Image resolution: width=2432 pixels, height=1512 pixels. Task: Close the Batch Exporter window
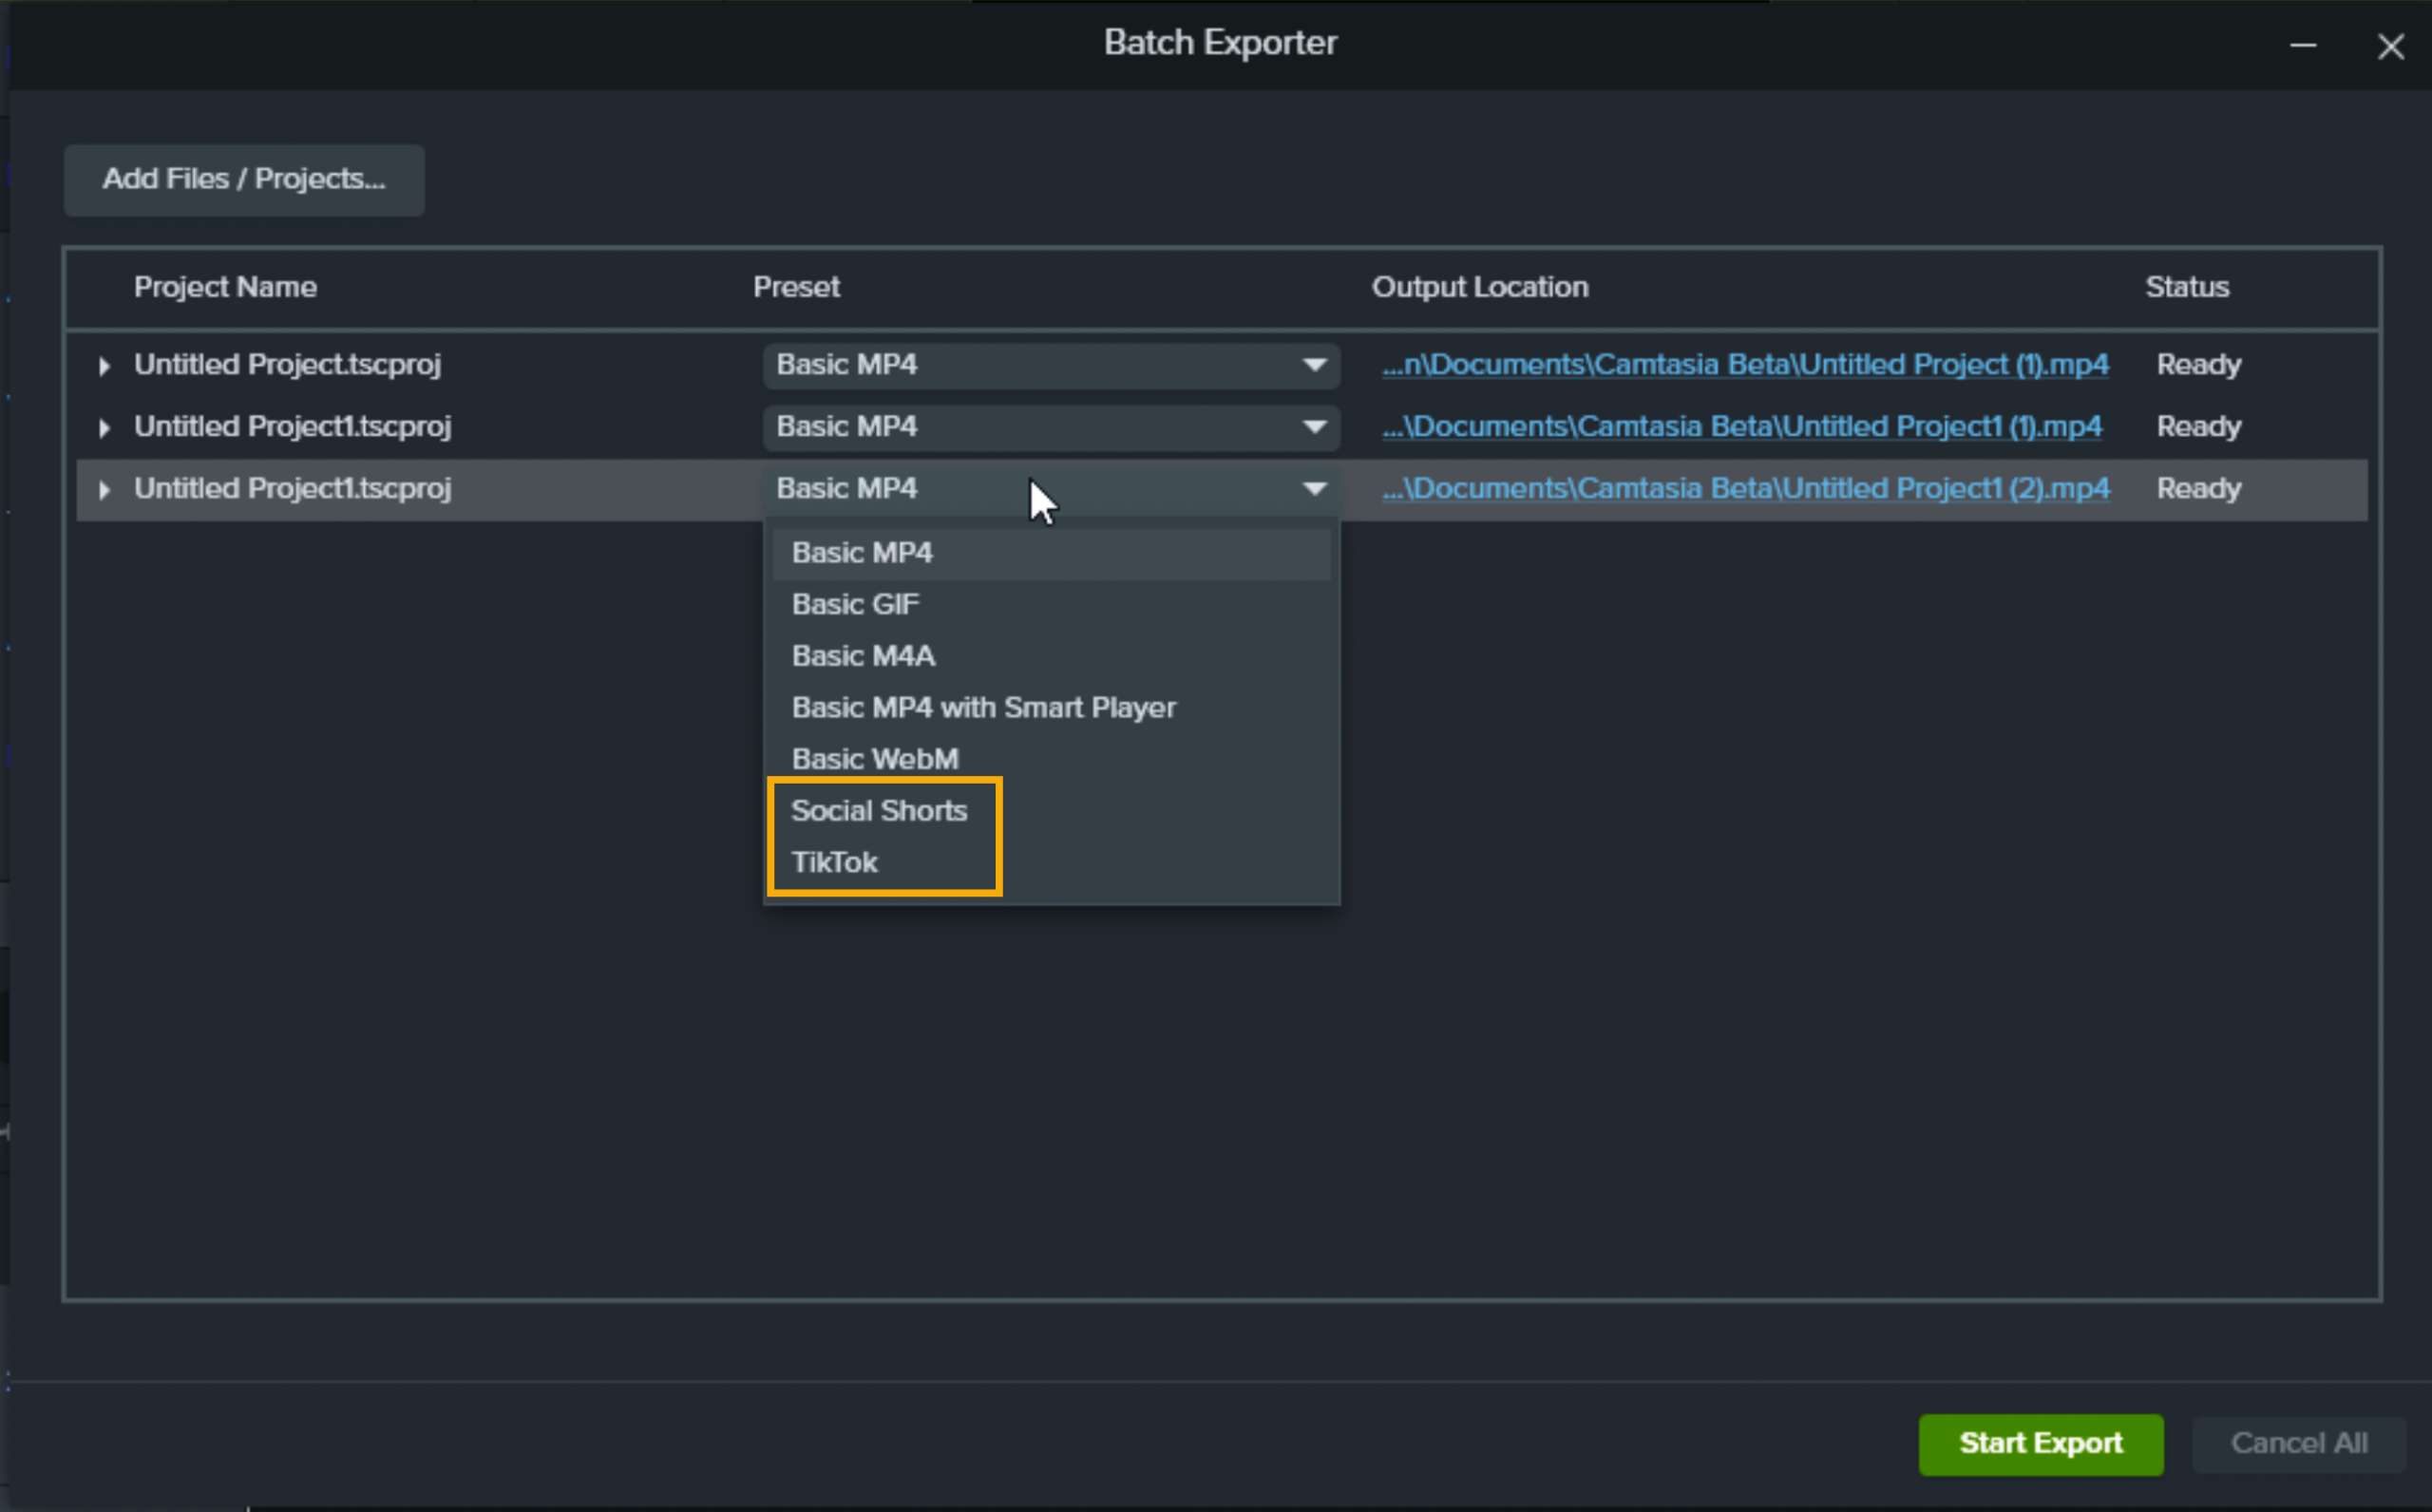(2391, 46)
